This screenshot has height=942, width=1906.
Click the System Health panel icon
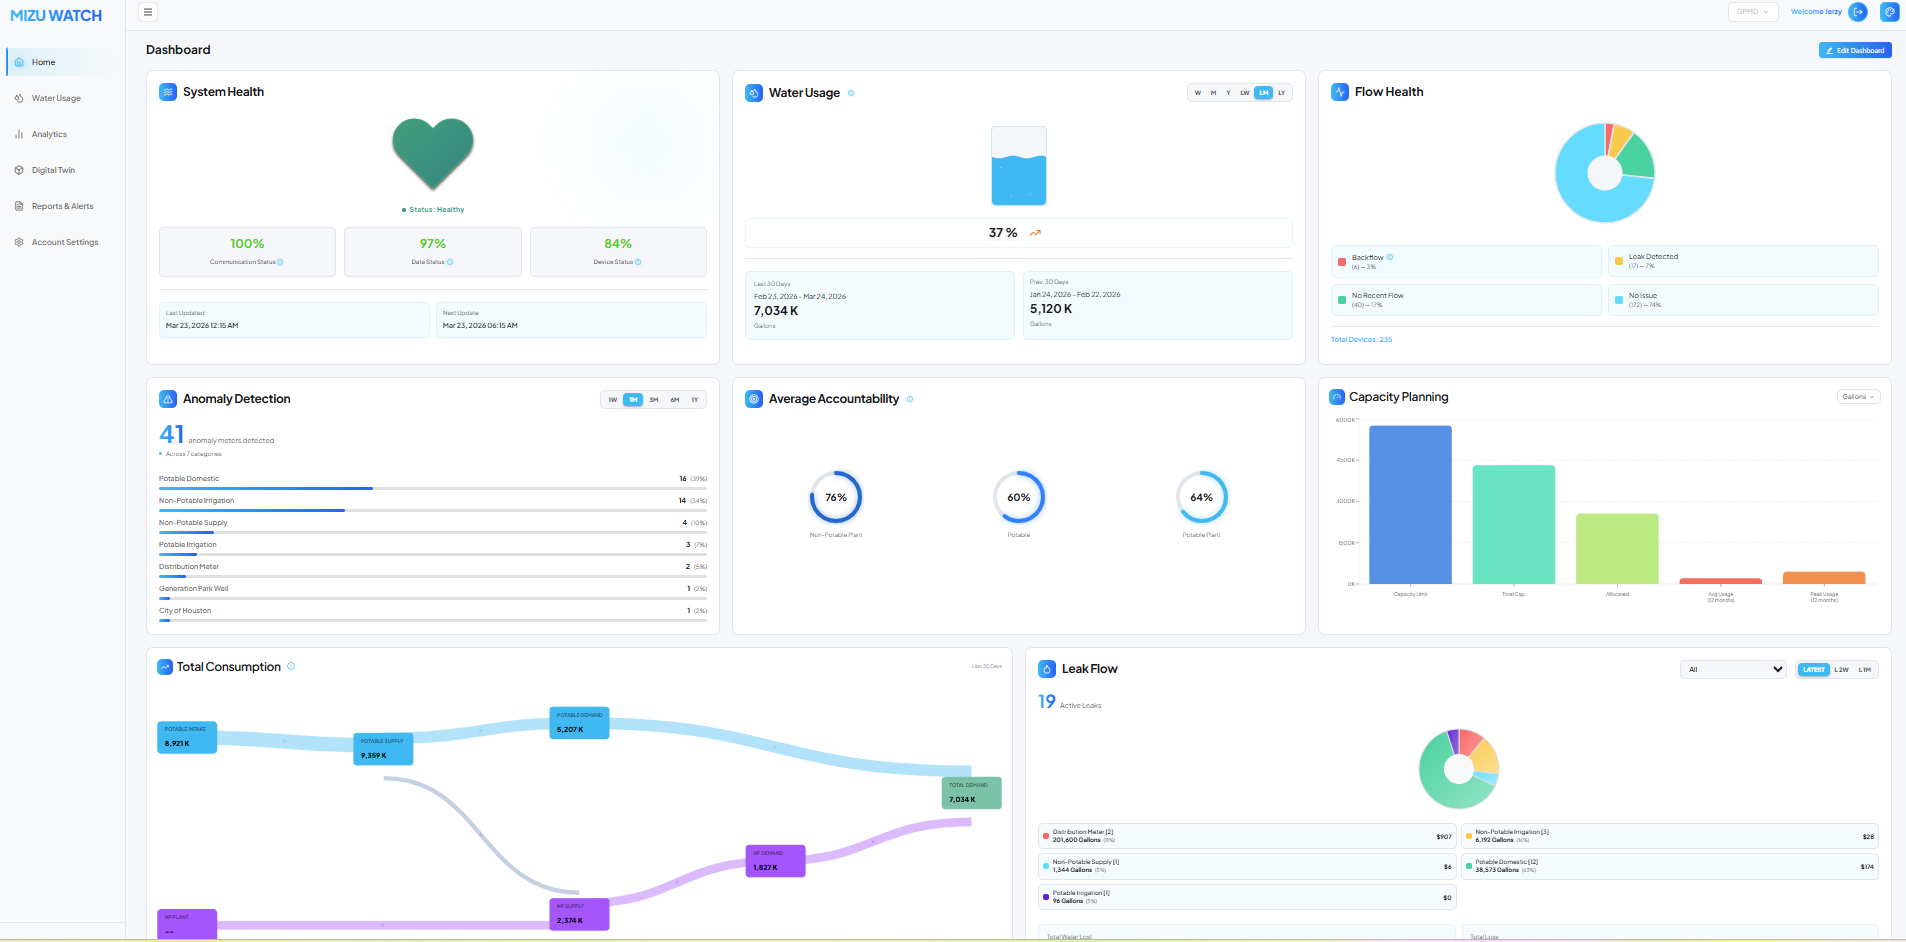168,92
